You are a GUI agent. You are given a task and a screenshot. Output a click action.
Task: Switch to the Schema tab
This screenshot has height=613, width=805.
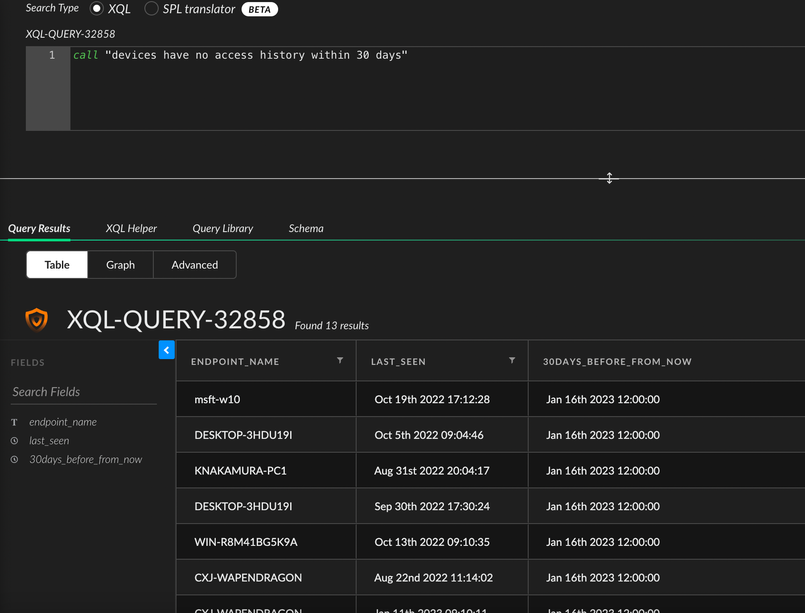pyautogui.click(x=306, y=228)
